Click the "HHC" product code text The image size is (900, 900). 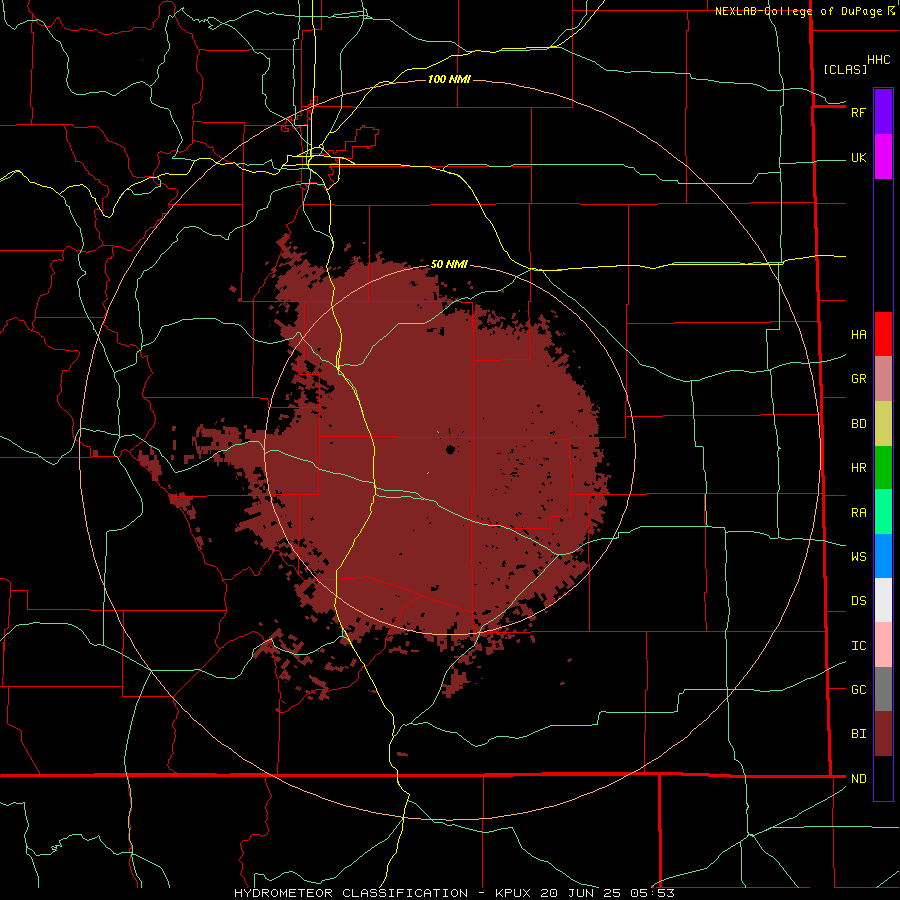pyautogui.click(x=878, y=60)
